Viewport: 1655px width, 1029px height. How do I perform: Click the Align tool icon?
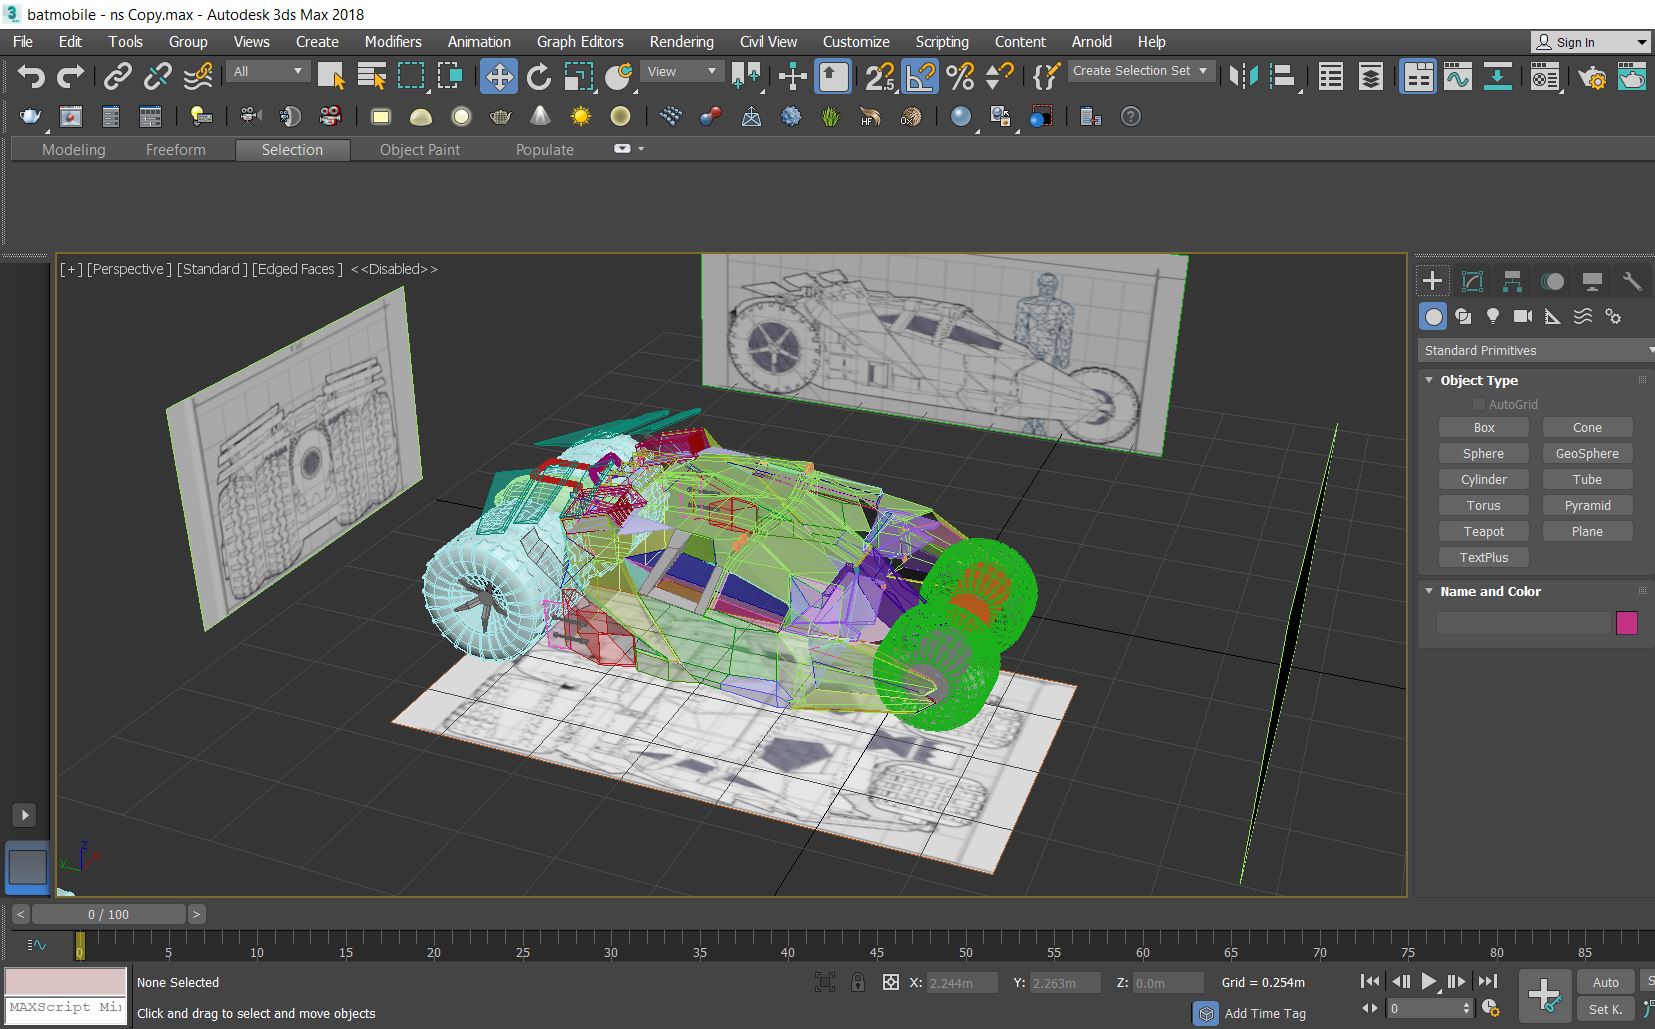click(1283, 76)
